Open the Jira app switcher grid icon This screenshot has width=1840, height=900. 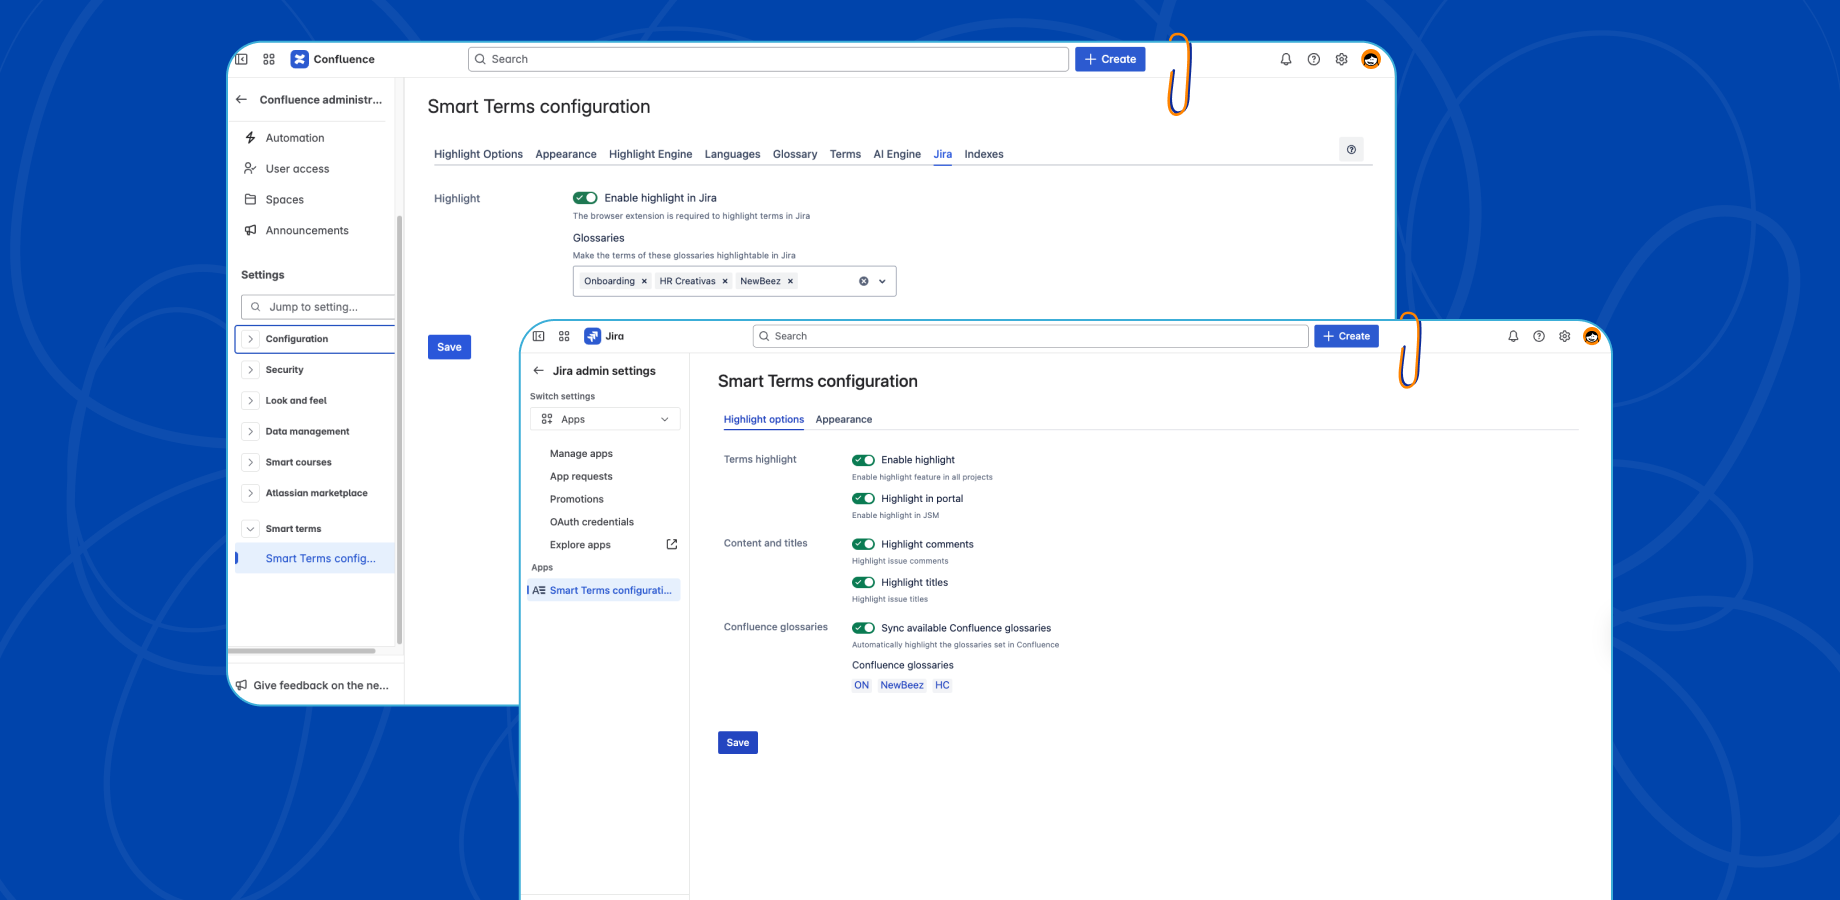[564, 336]
